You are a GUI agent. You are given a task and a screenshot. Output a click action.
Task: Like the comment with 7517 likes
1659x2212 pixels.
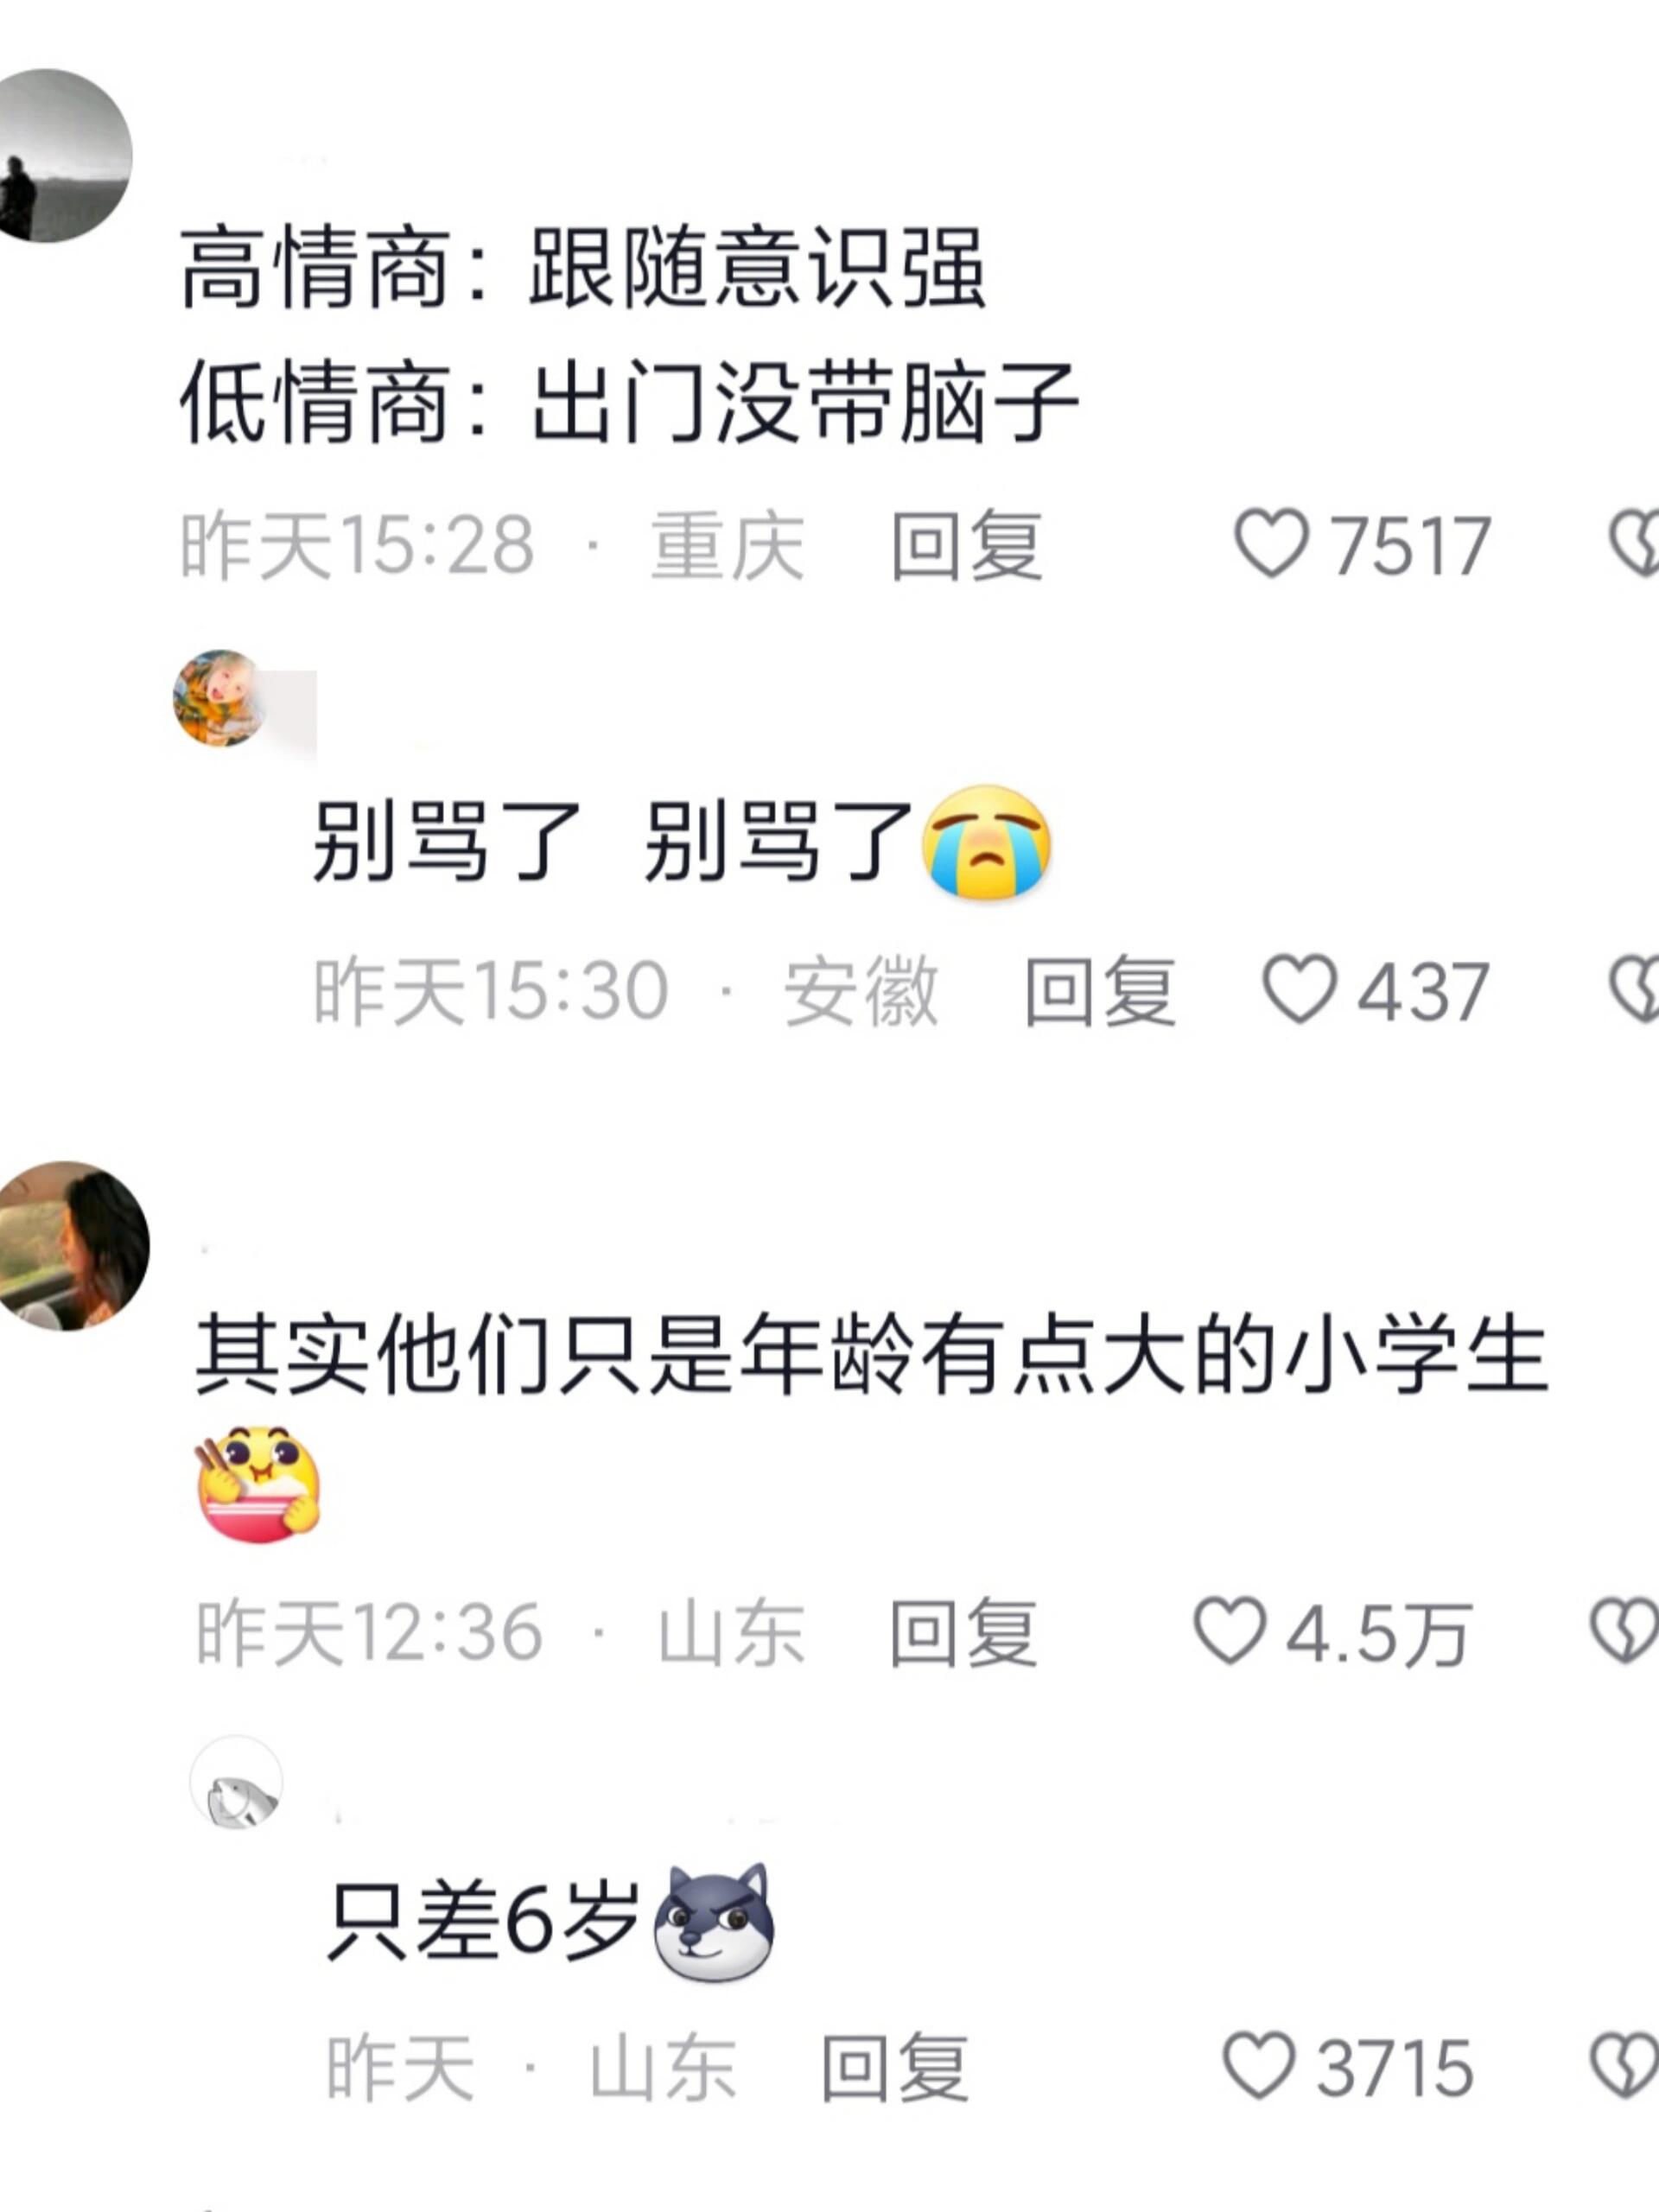1271,544
